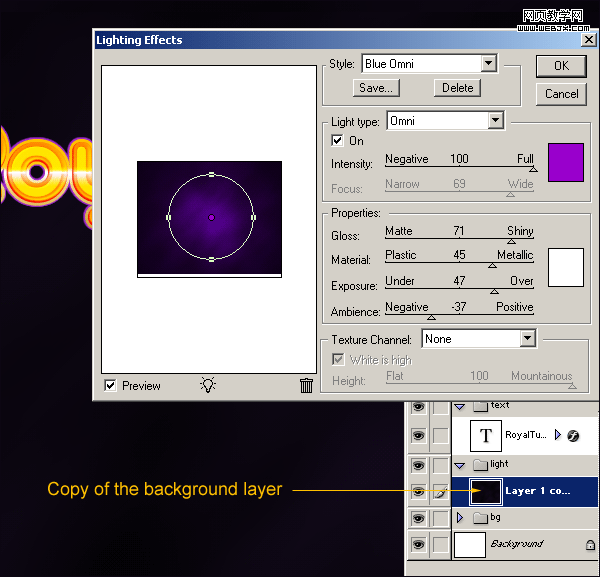Click the Focus slider handle

(510, 194)
